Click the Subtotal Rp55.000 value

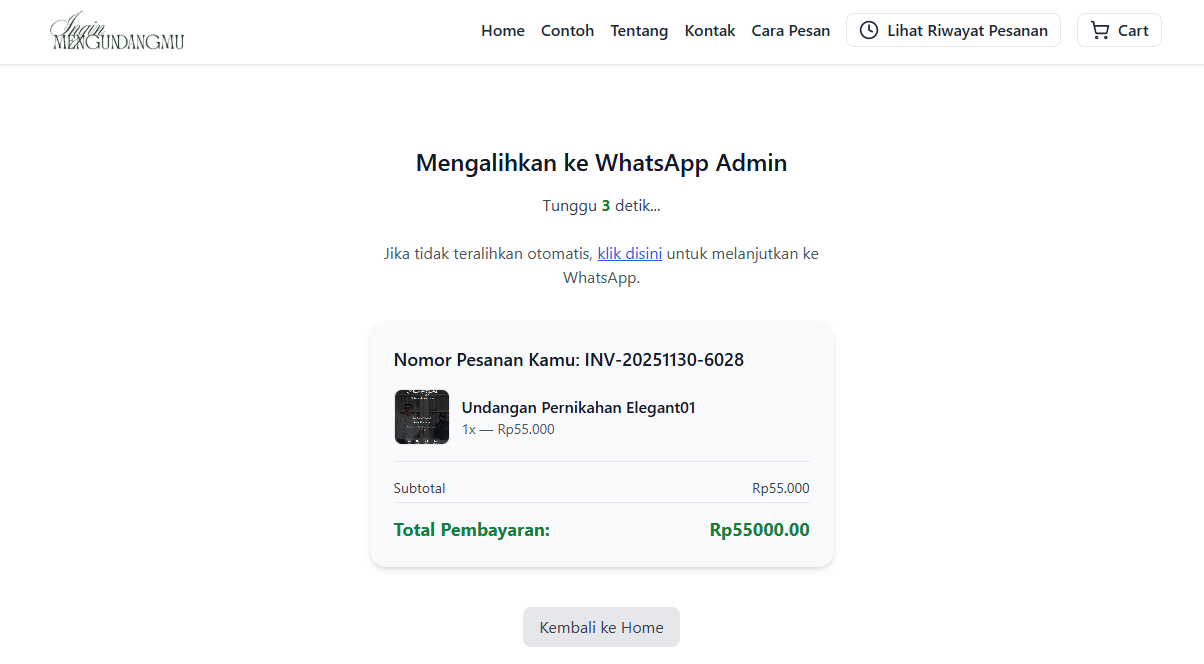780,488
